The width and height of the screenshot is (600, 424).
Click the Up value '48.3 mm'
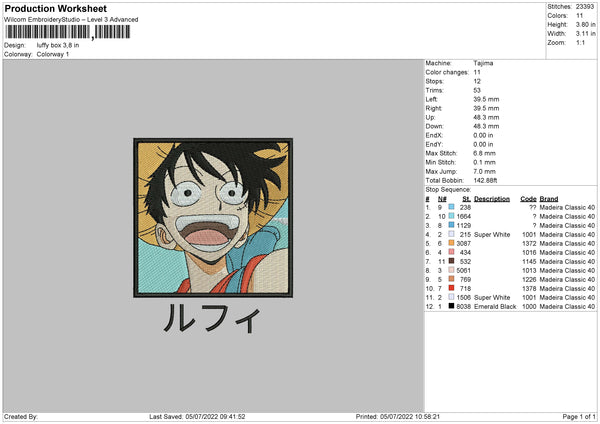pyautogui.click(x=486, y=117)
